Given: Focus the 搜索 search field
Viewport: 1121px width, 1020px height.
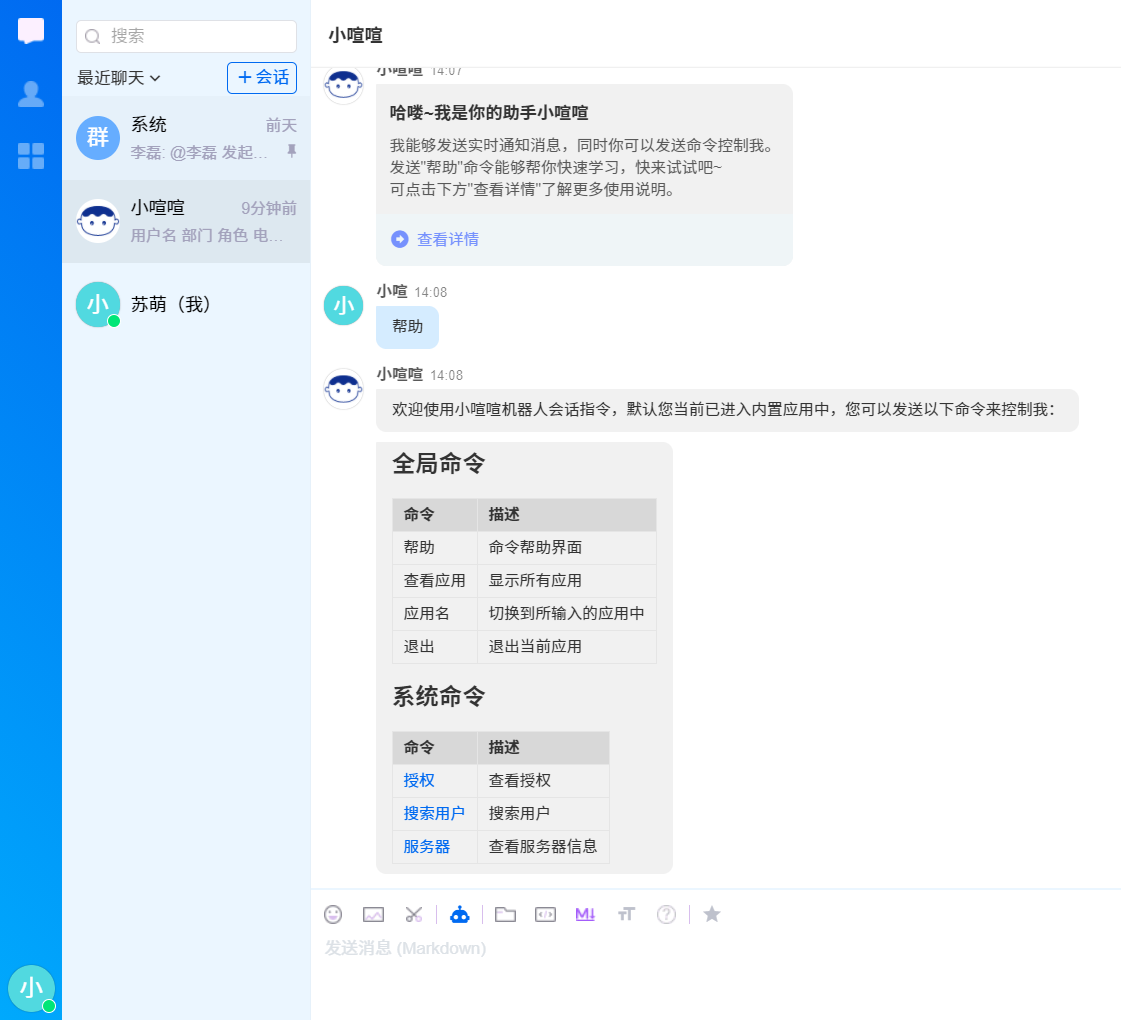Looking at the screenshot, I should pos(198,36).
